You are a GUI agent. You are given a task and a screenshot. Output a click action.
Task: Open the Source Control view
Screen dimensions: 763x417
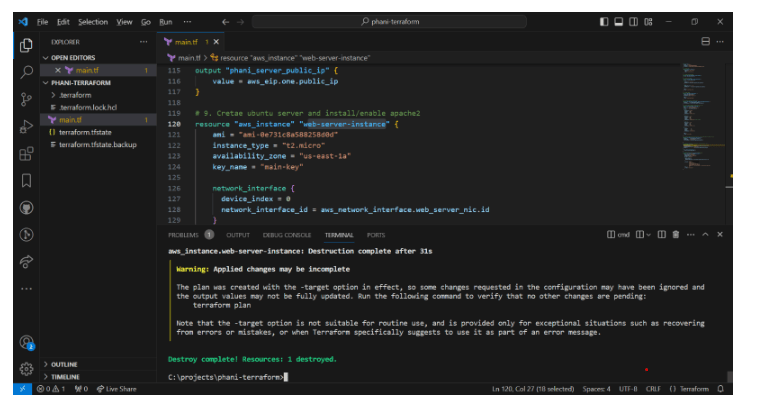tap(27, 99)
